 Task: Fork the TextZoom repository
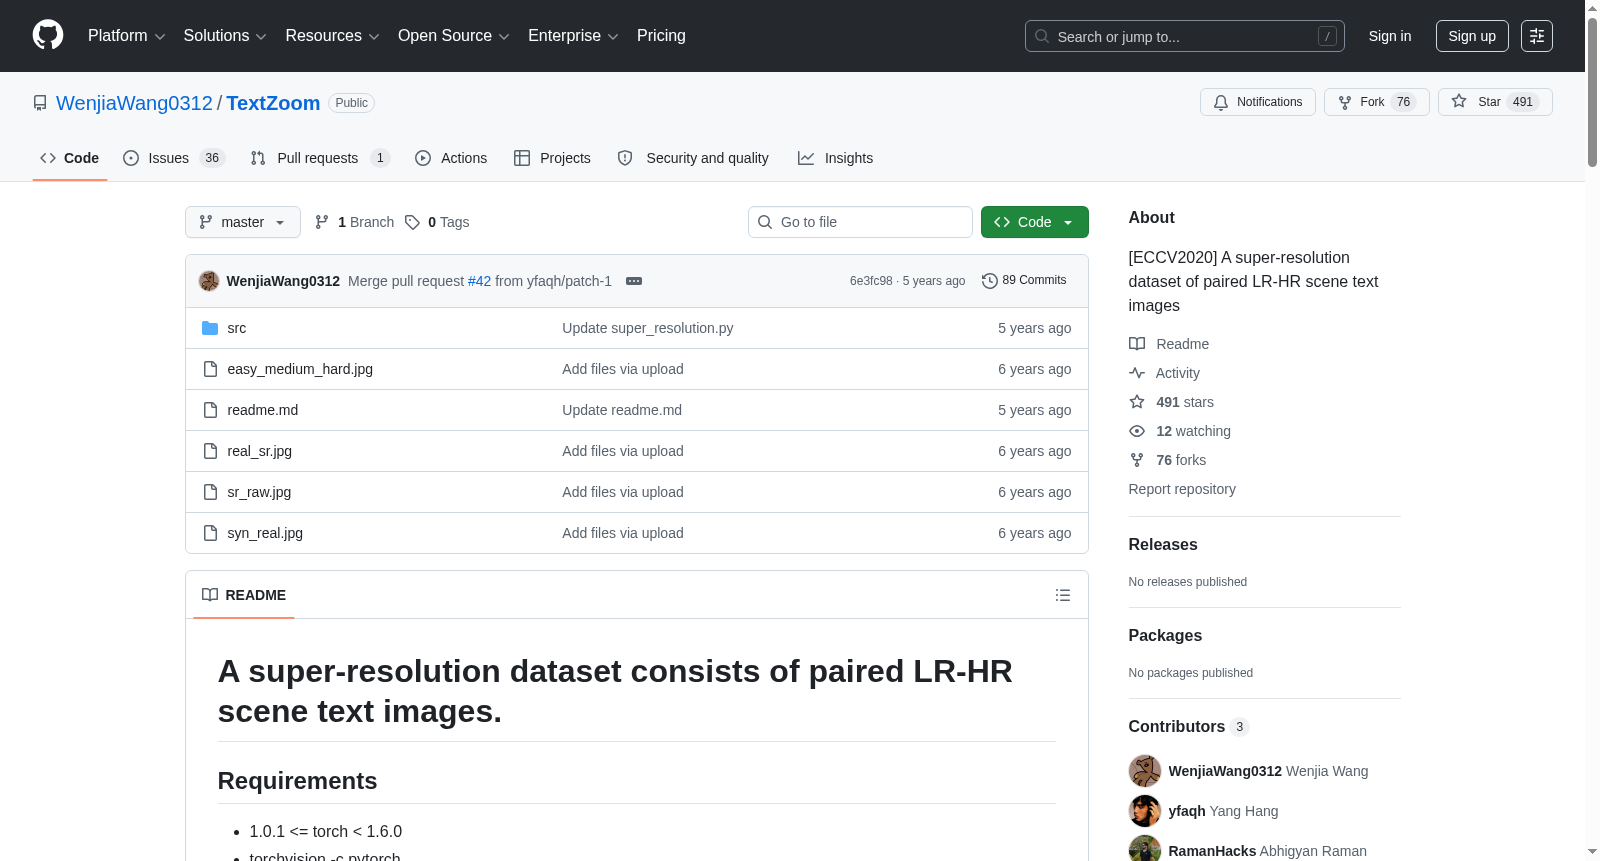(x=1377, y=102)
